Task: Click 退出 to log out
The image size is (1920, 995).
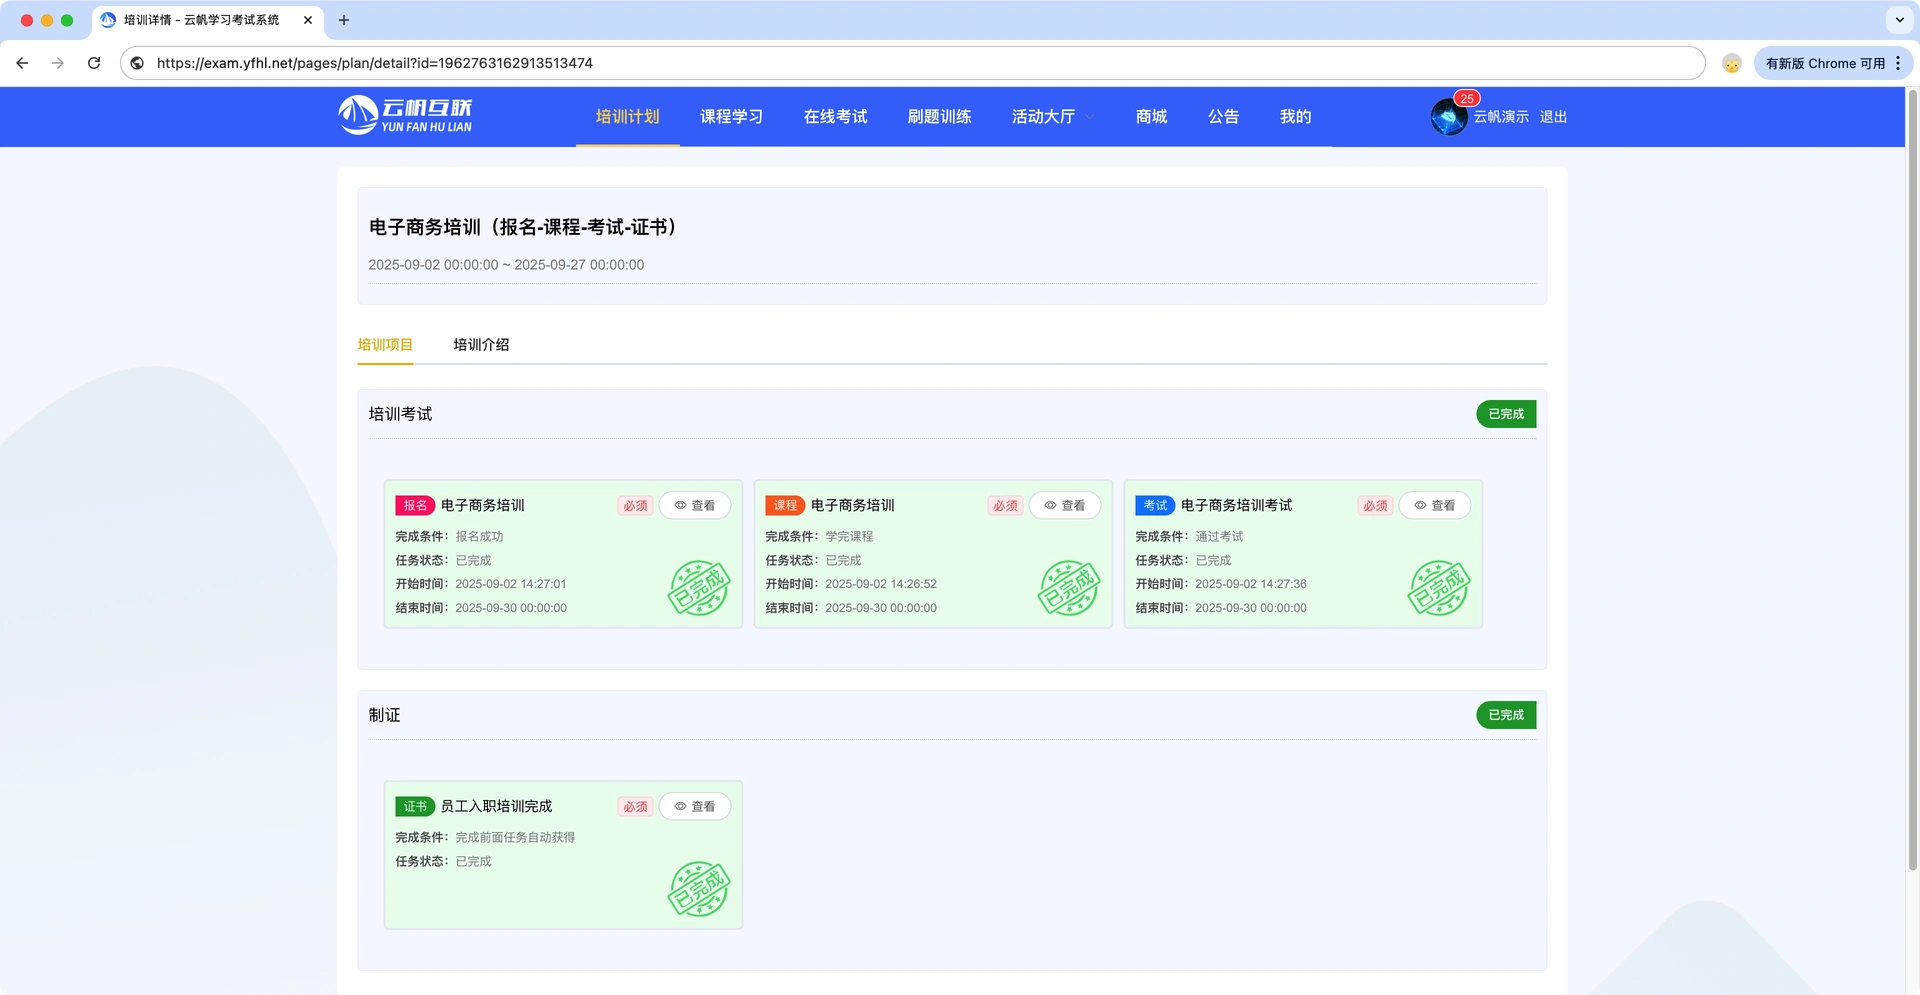Action: coord(1553,117)
